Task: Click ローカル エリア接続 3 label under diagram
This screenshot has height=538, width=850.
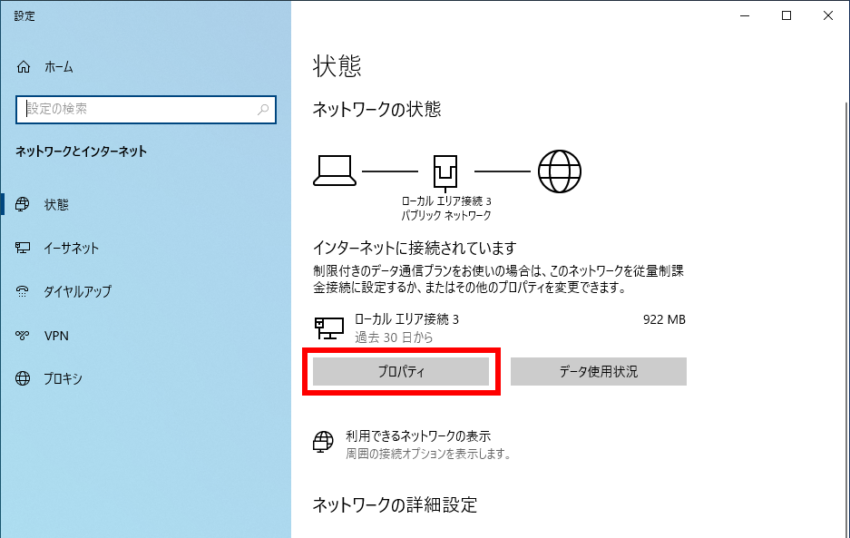Action: coord(446,201)
